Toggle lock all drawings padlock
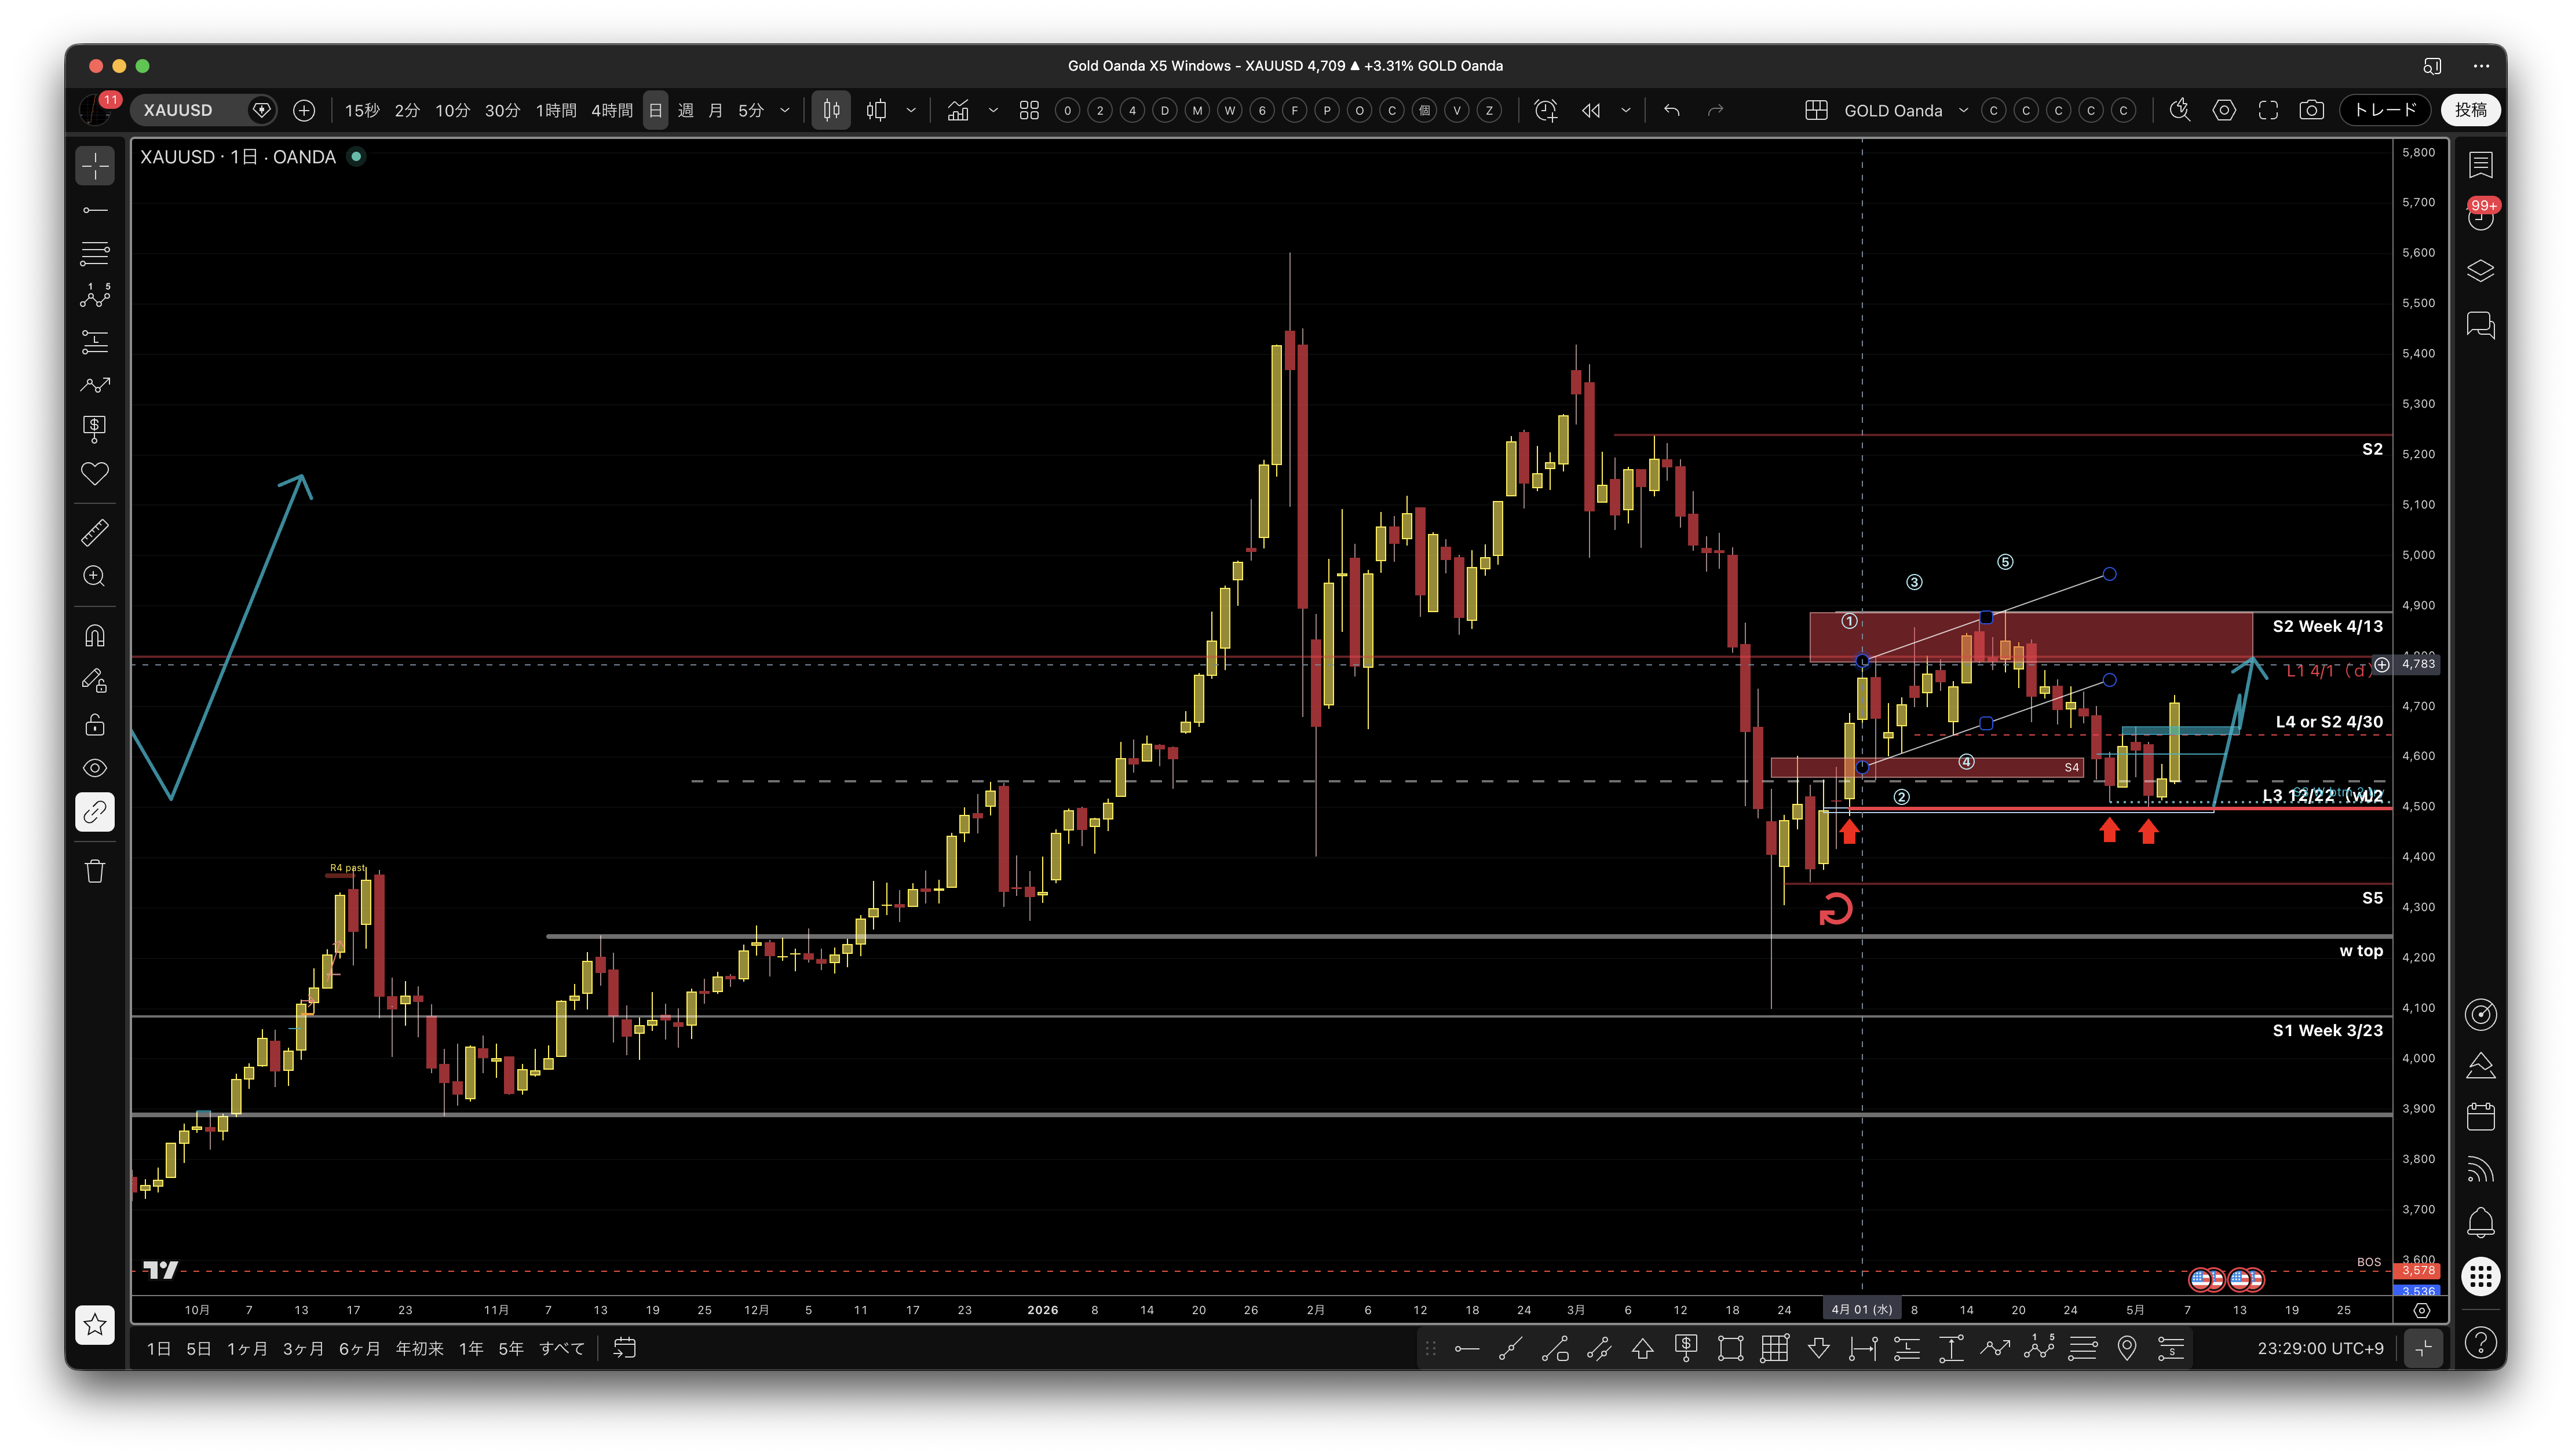The width and height of the screenshot is (2572, 1456). tap(95, 724)
